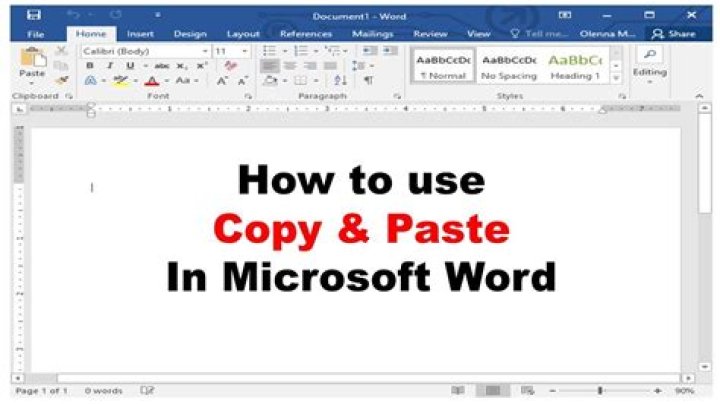Click the Save icon in title bar
Viewport: 720px width, 404px height.
coord(34,15)
